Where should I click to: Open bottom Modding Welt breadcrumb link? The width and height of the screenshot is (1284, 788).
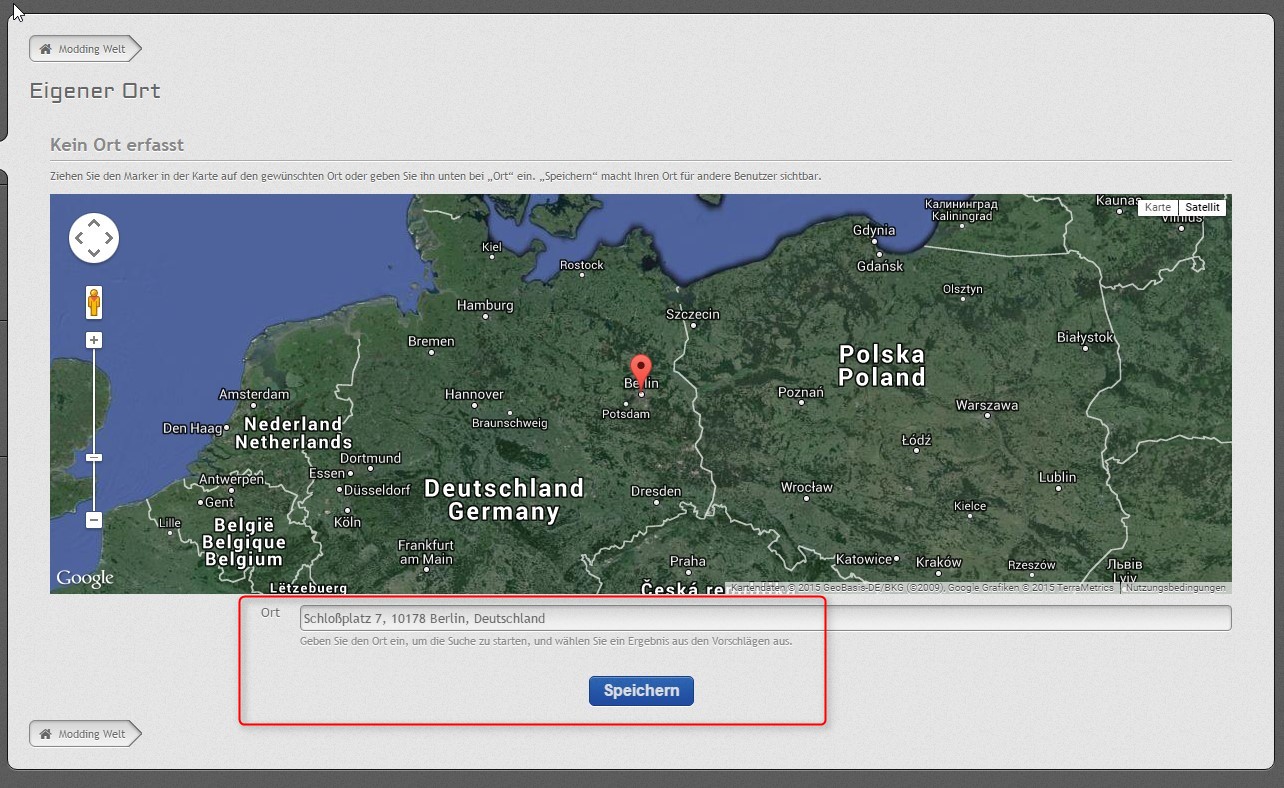[92, 734]
